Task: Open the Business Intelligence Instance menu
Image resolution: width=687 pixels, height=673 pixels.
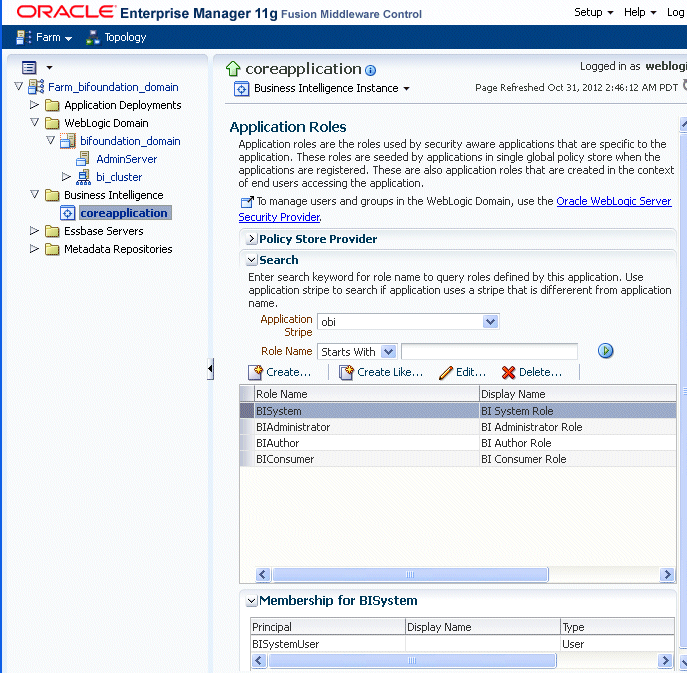Action: [332, 89]
